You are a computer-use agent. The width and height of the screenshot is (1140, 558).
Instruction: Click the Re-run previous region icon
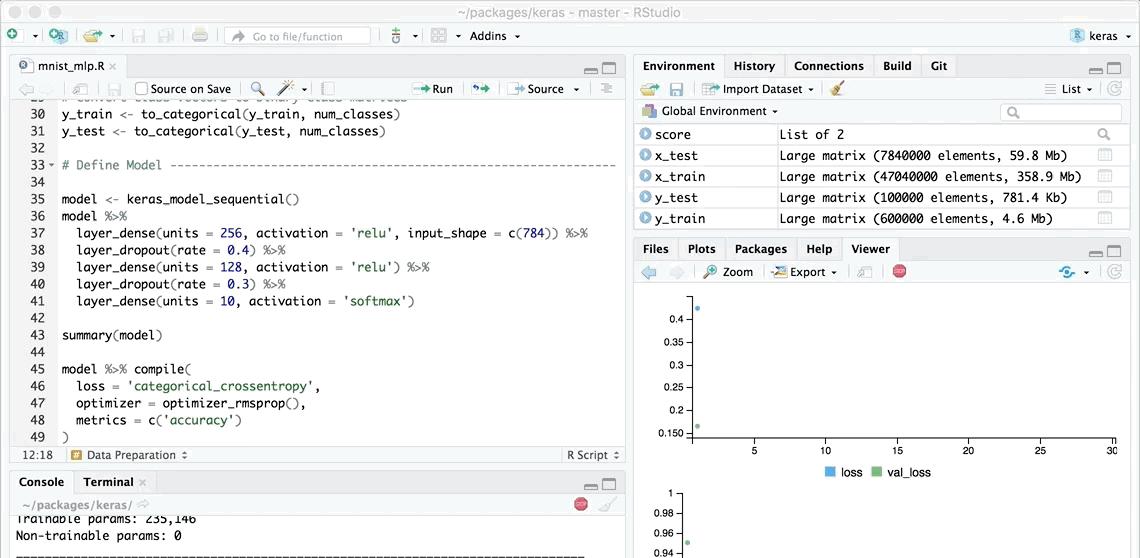[x=481, y=89]
